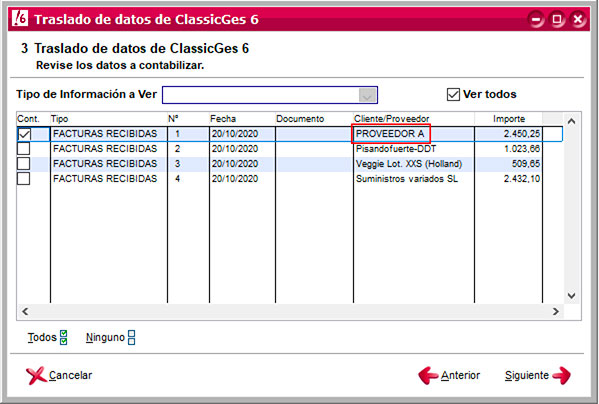The image size is (599, 404).
Task: Click the Documento column header
Action: click(314, 119)
